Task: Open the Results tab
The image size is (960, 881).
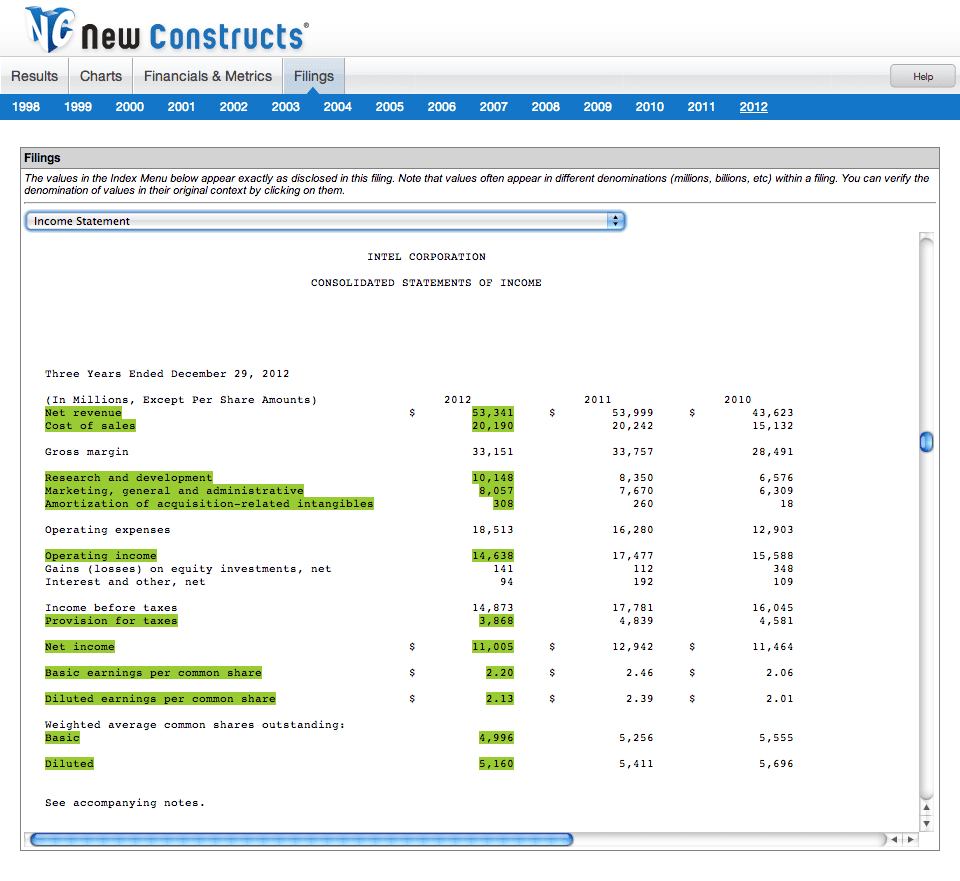Action: click(x=34, y=76)
